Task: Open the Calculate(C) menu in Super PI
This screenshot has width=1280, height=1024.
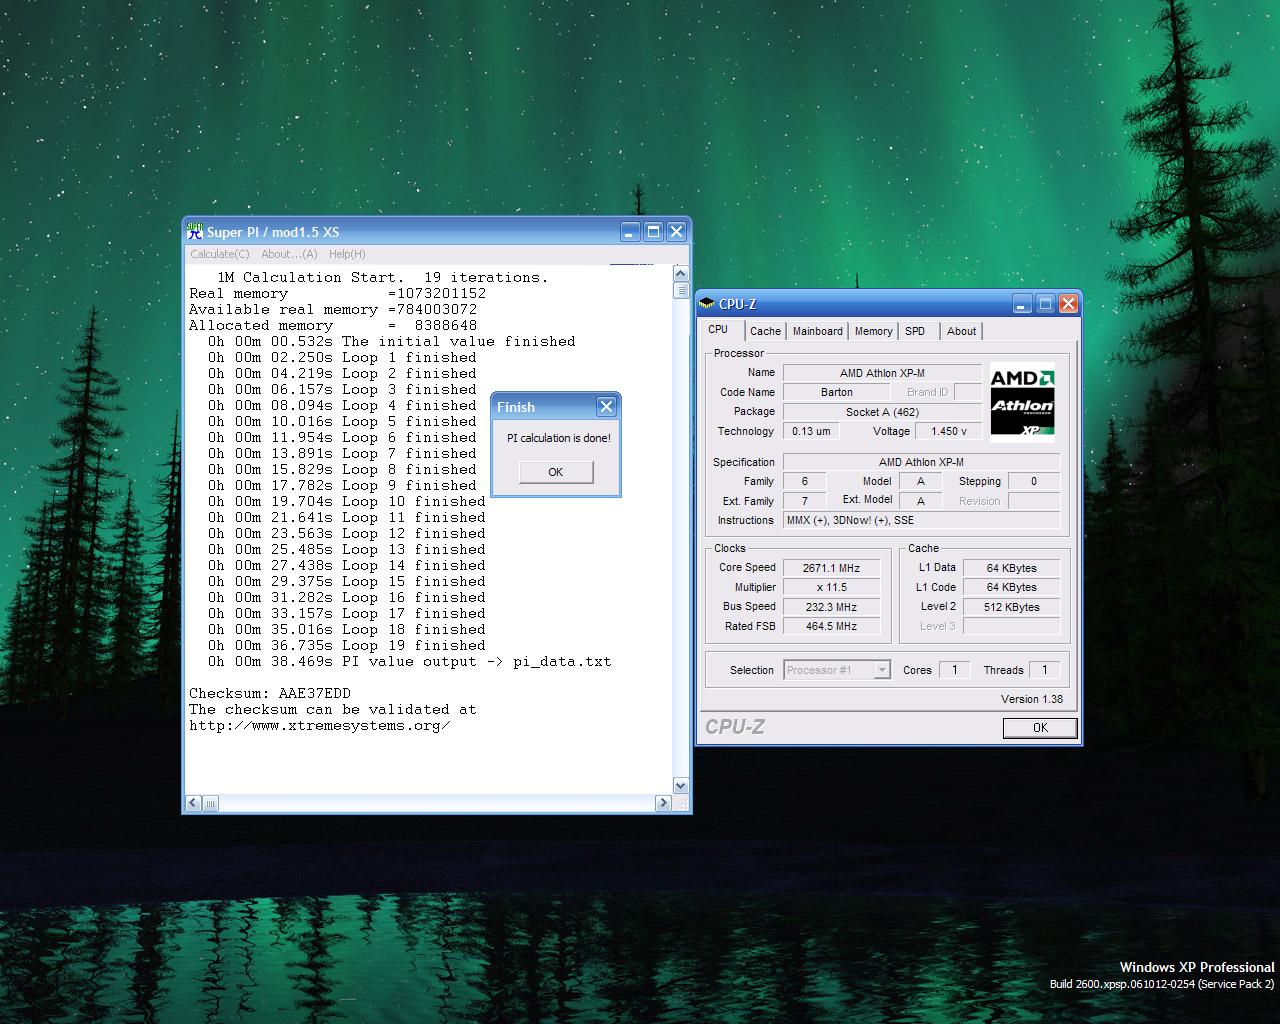Action: 220,254
